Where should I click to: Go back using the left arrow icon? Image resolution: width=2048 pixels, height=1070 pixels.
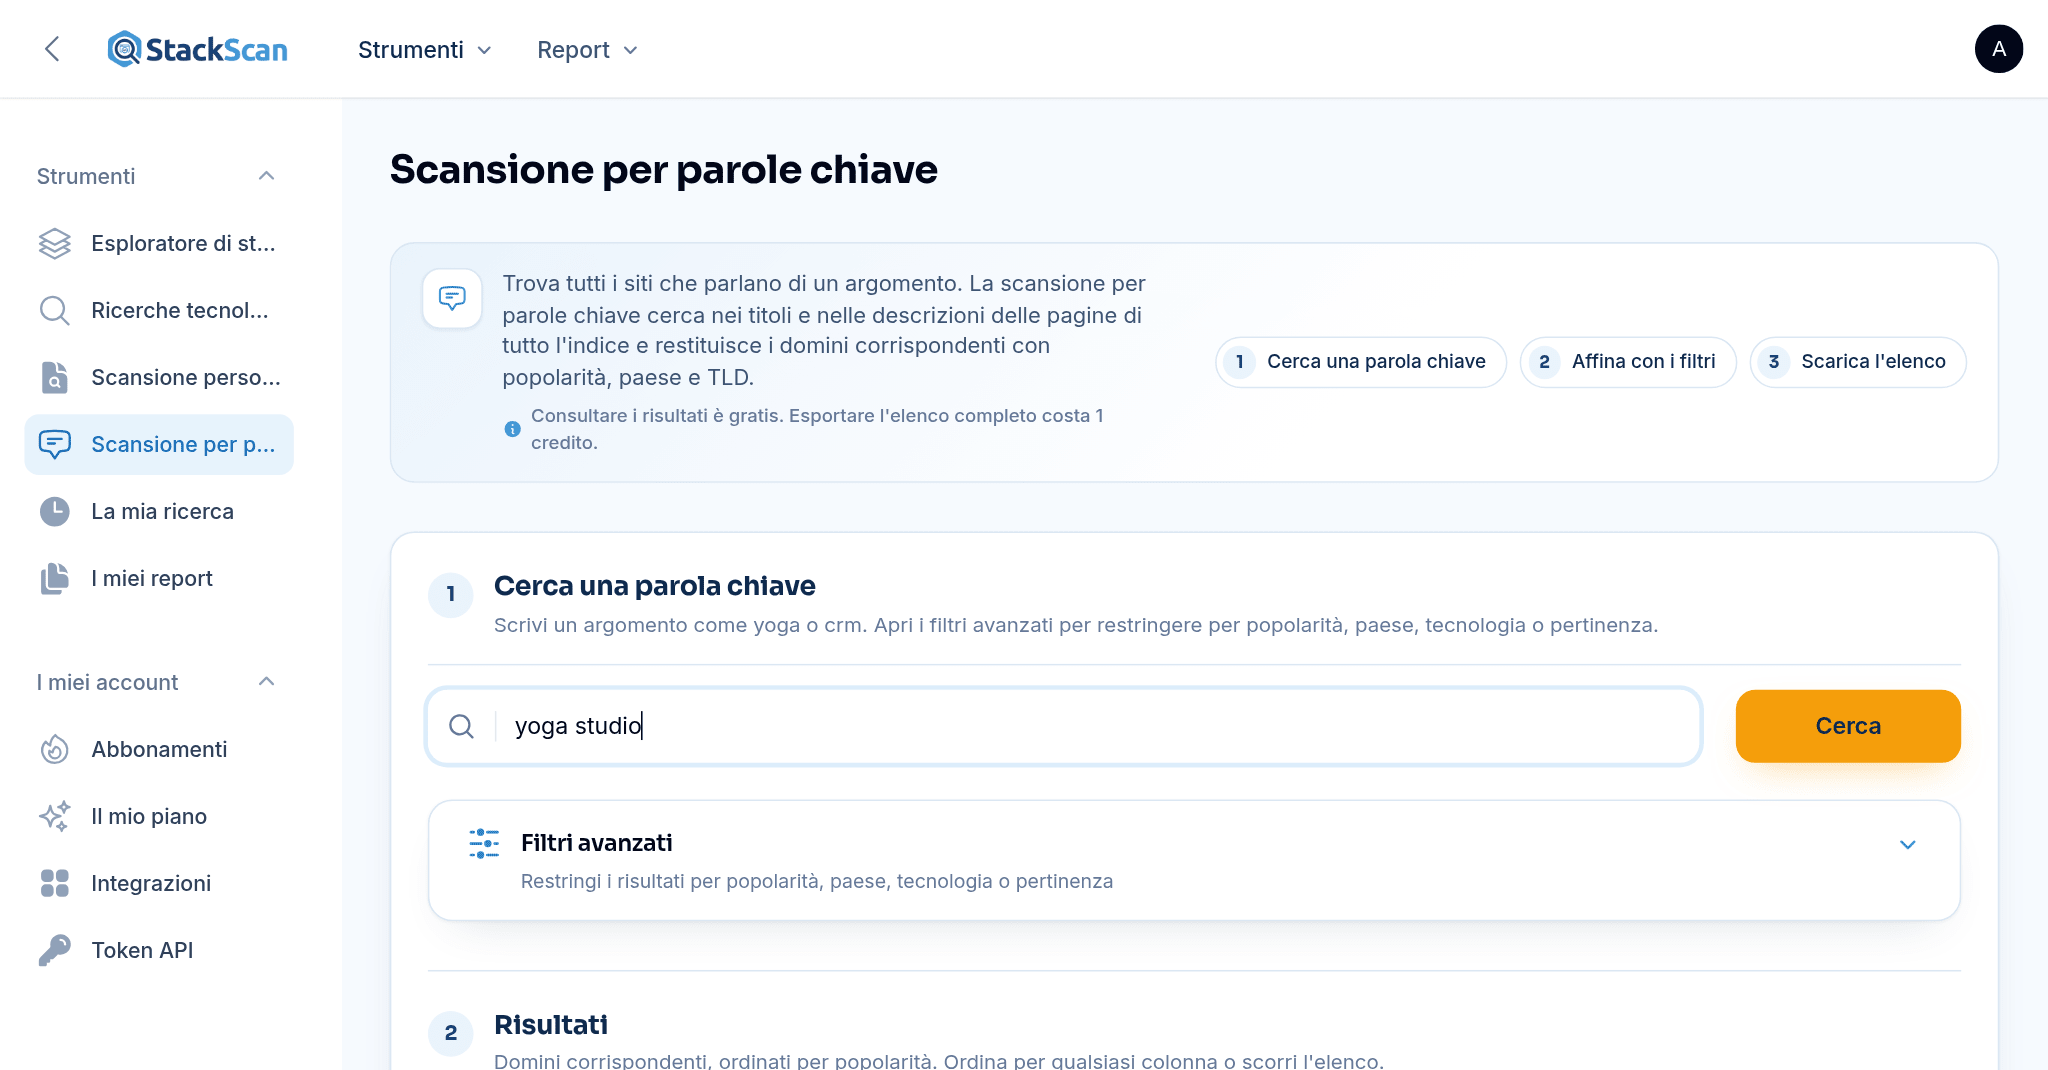point(53,49)
